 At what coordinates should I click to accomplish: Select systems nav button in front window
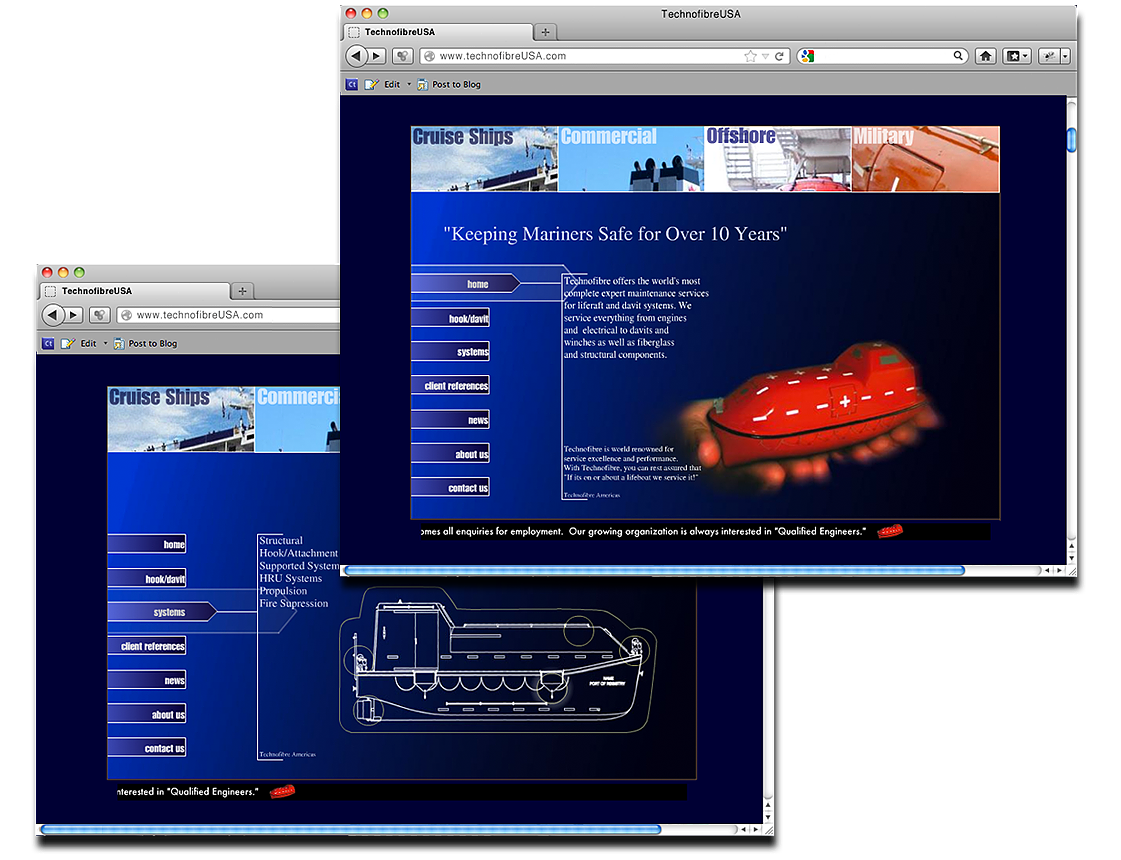(x=450, y=352)
